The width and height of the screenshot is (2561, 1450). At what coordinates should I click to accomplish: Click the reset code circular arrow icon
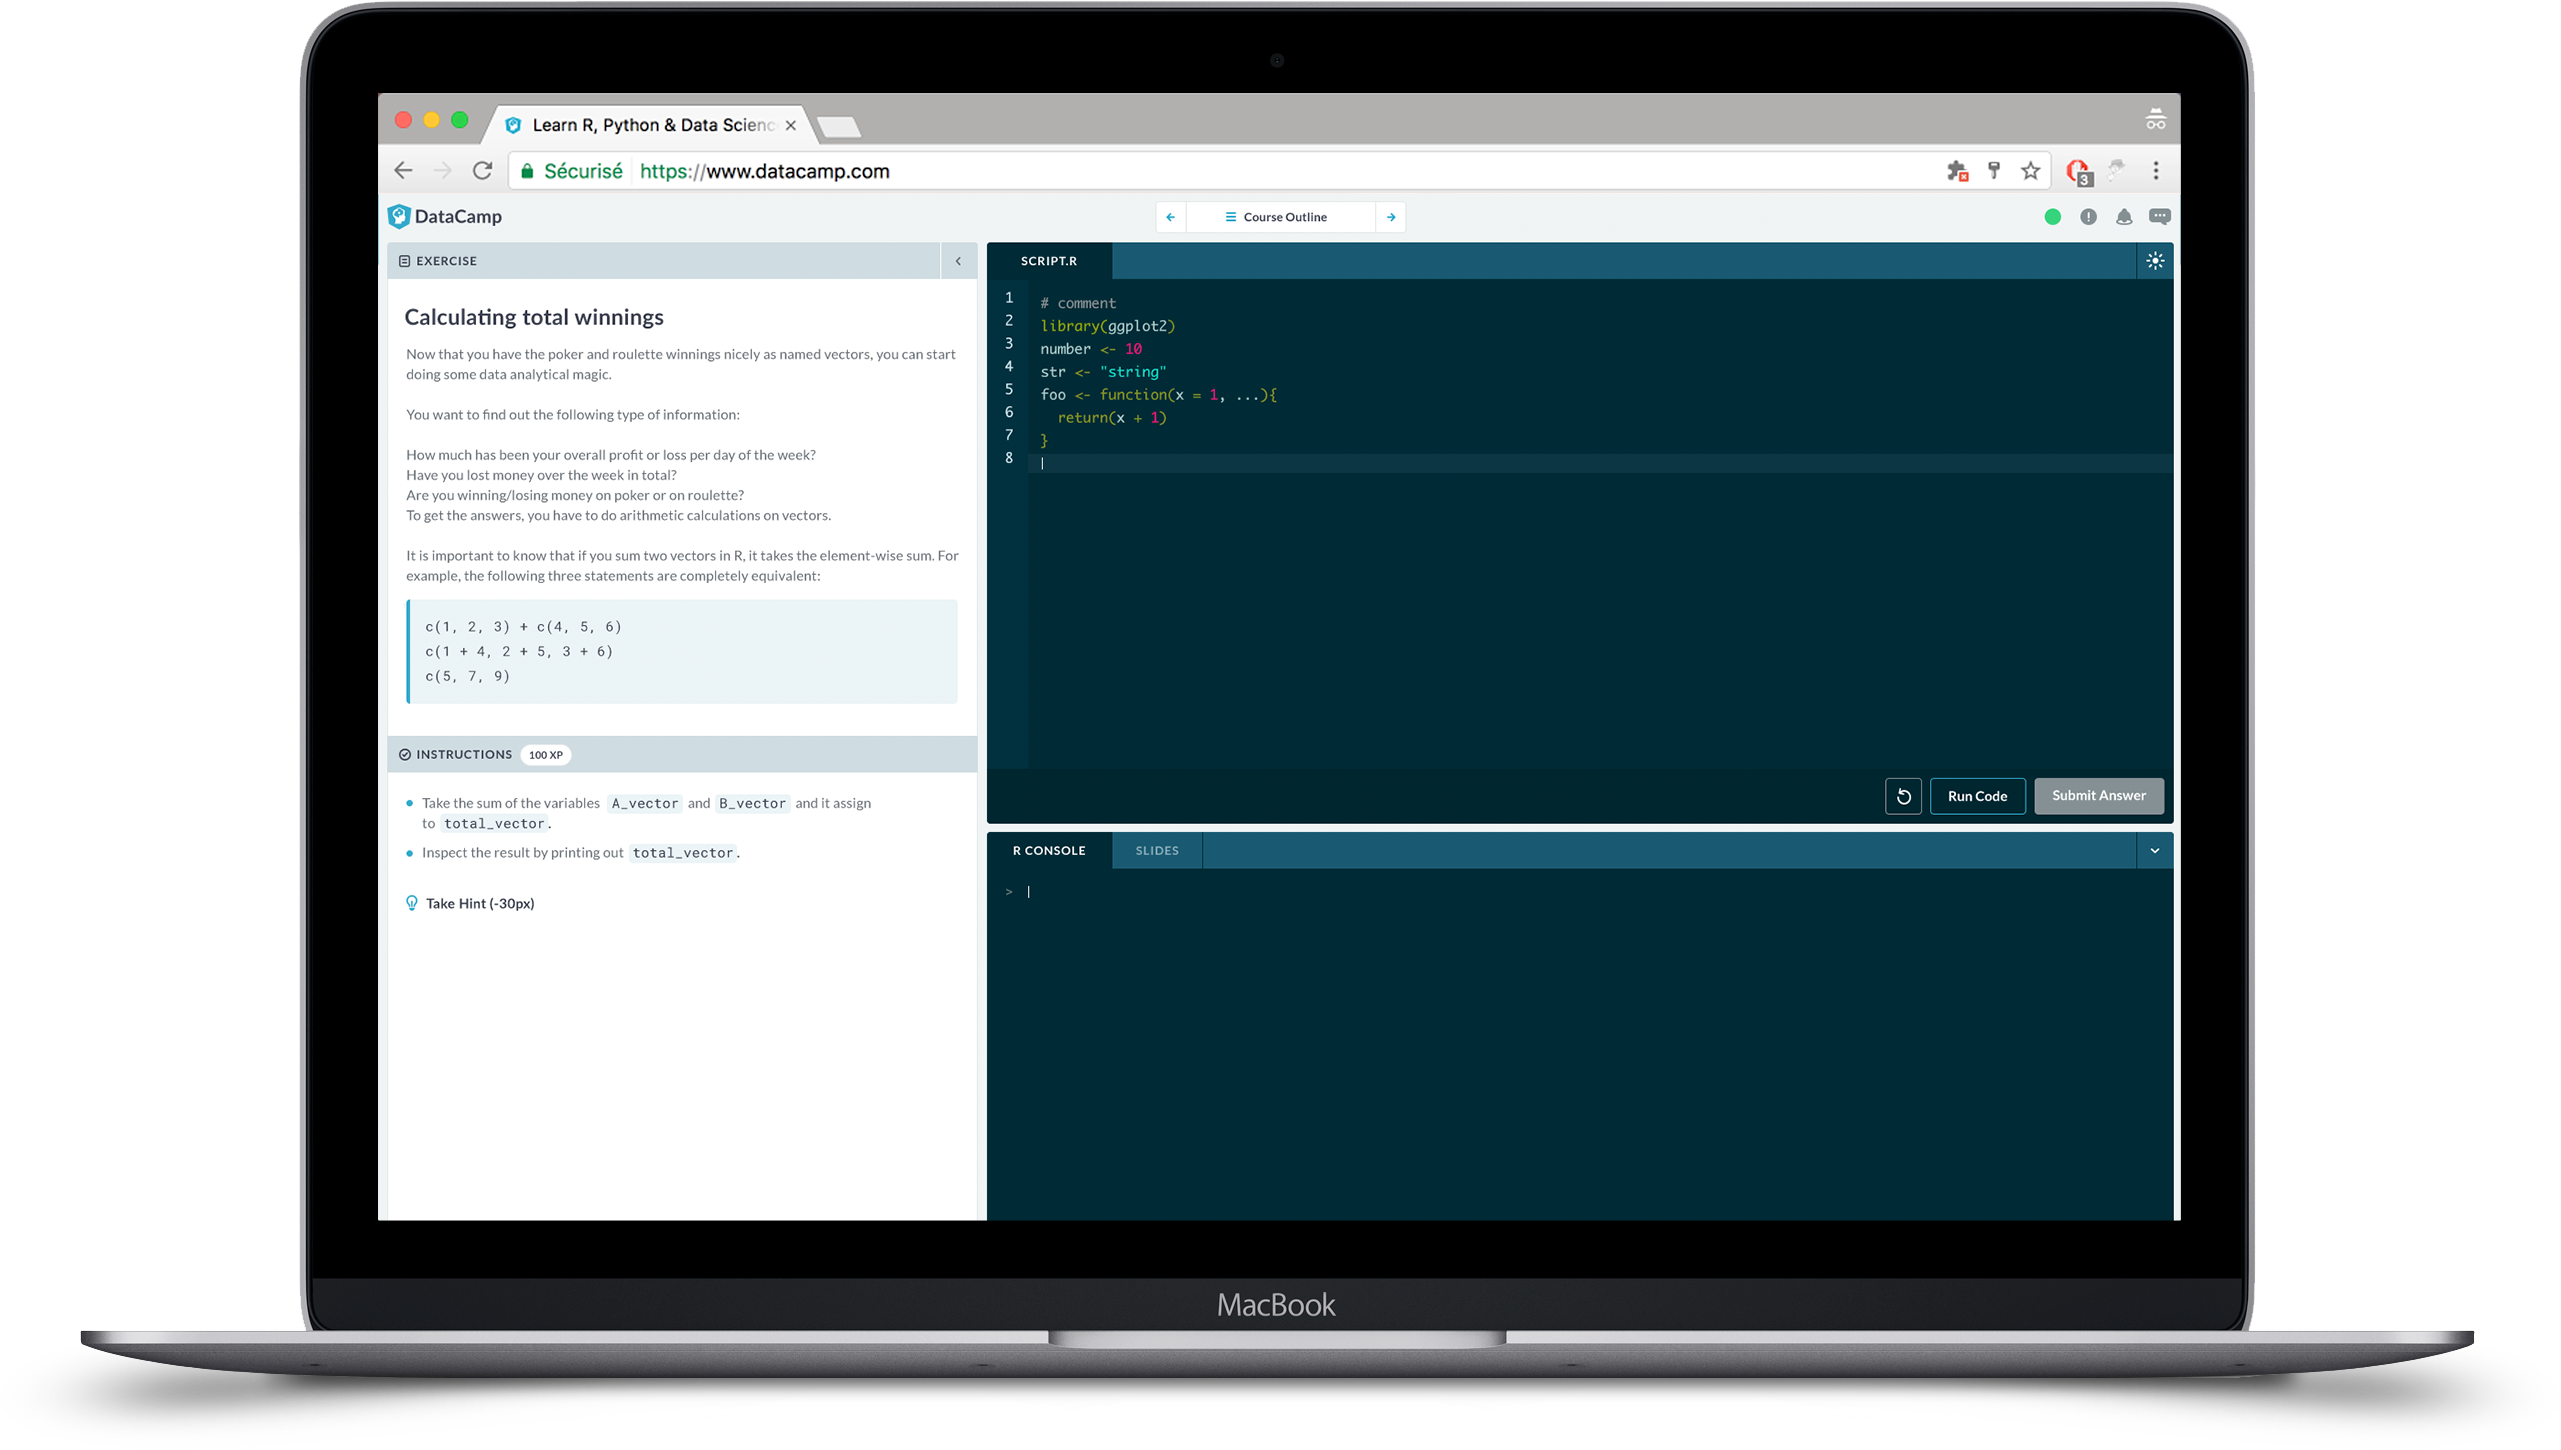(1903, 796)
